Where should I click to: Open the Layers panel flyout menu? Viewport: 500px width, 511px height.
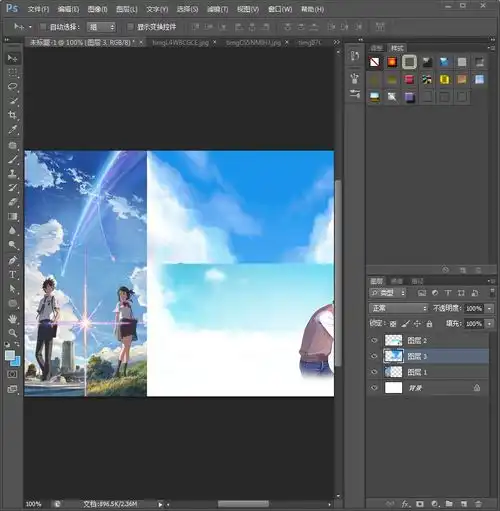(491, 281)
